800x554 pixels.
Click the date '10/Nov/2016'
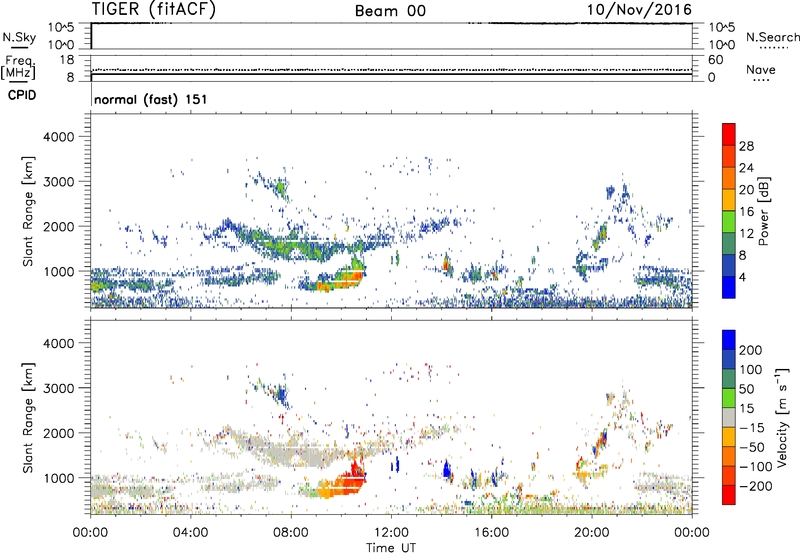tap(639, 10)
